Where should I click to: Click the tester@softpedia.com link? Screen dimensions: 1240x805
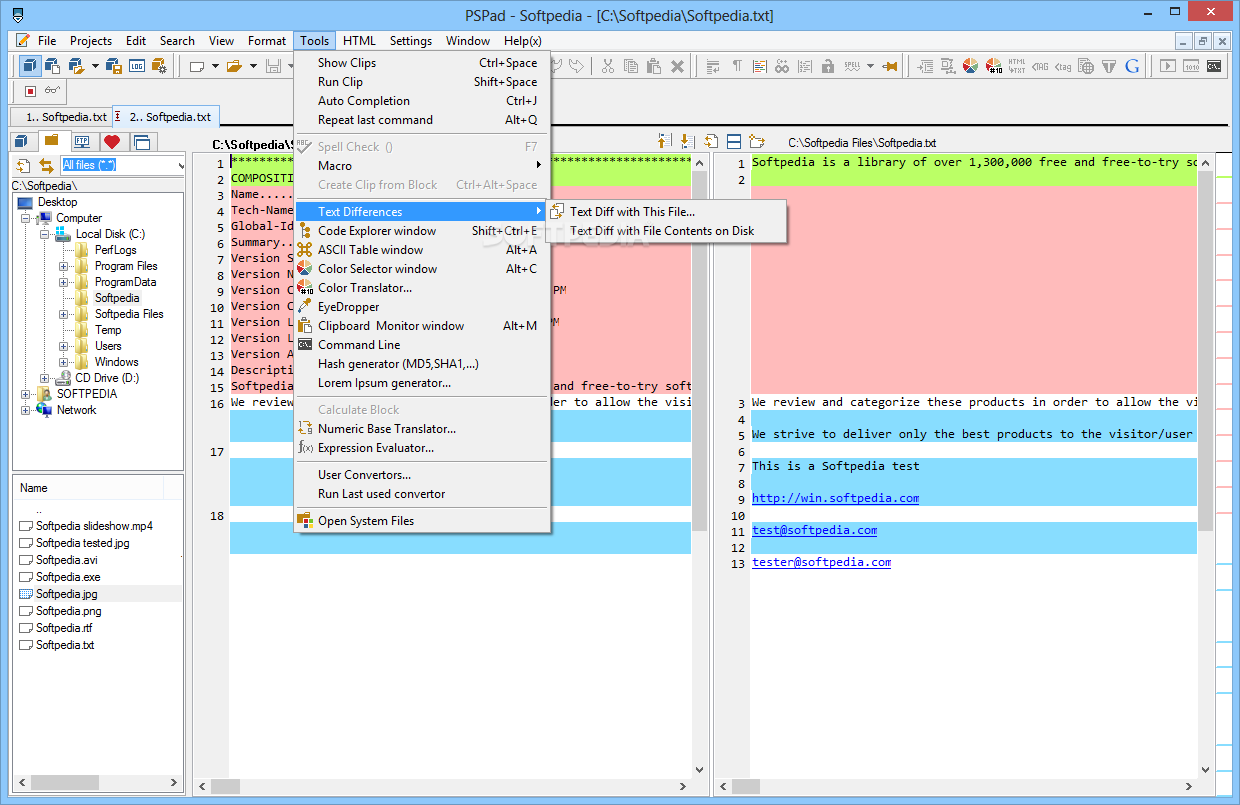[x=821, y=562]
